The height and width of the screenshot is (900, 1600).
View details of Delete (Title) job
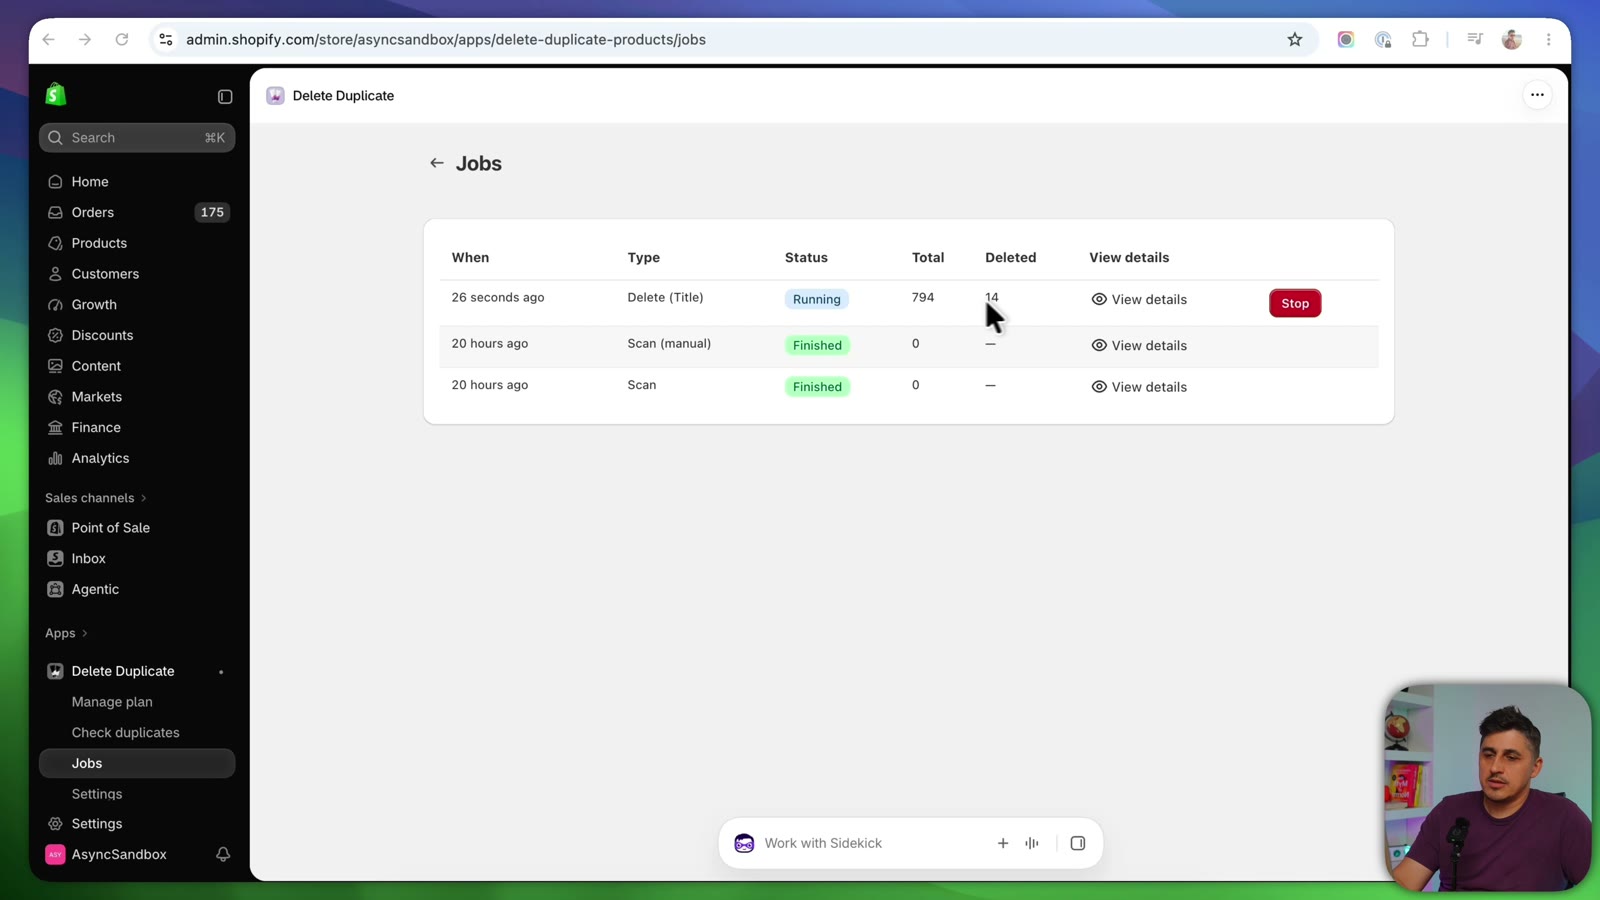coord(1139,299)
